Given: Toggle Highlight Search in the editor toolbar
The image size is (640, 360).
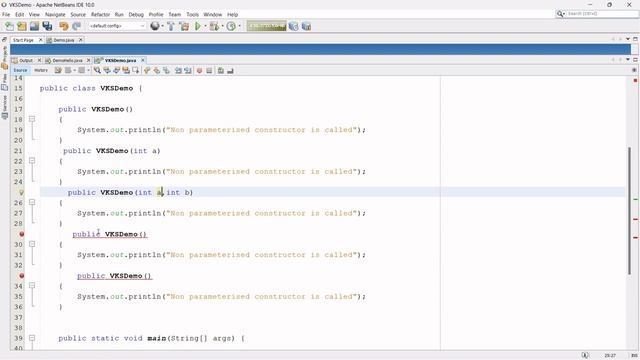Looking at the screenshot, I should (126, 71).
